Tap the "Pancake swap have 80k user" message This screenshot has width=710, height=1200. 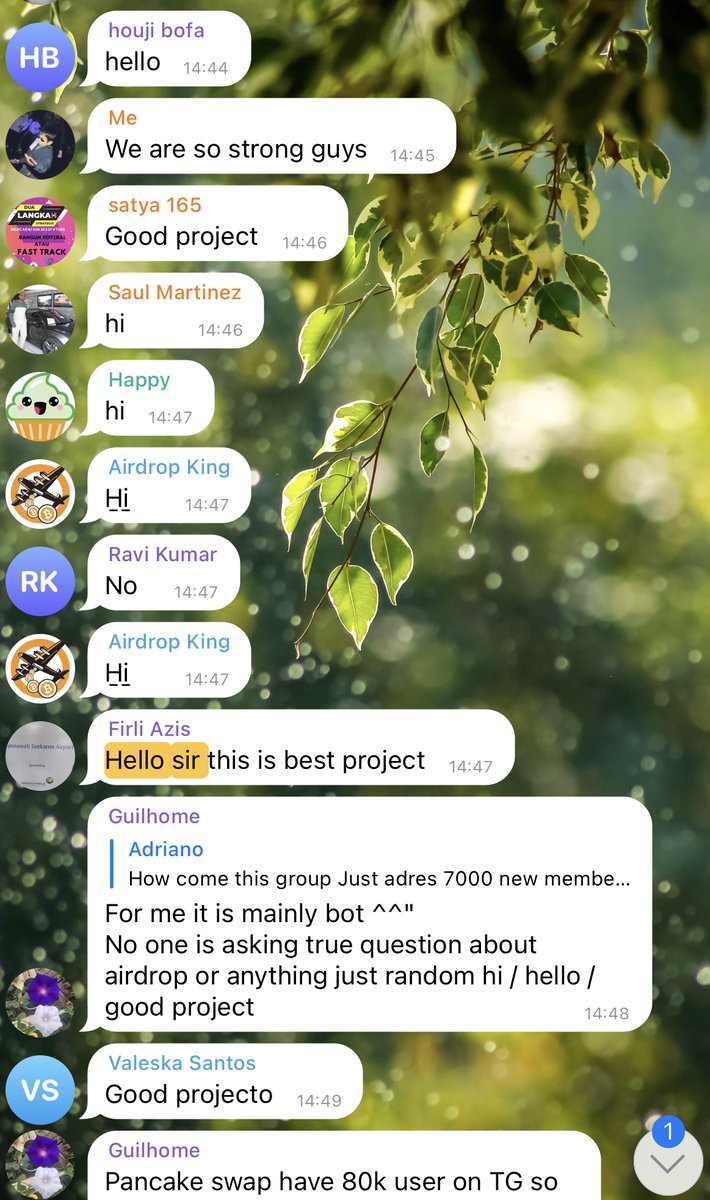click(344, 1166)
